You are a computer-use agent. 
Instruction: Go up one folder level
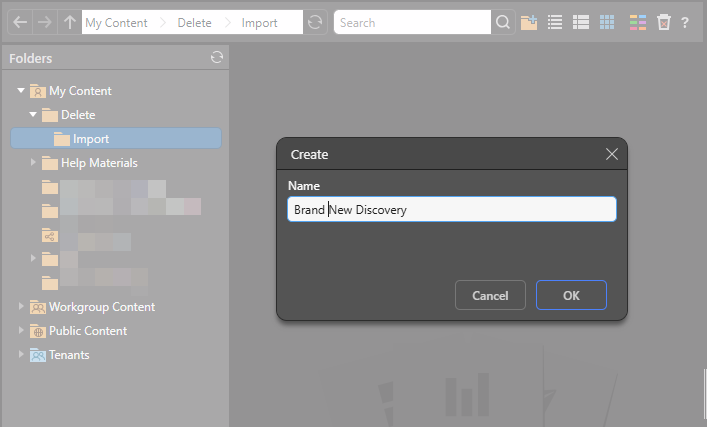(69, 22)
